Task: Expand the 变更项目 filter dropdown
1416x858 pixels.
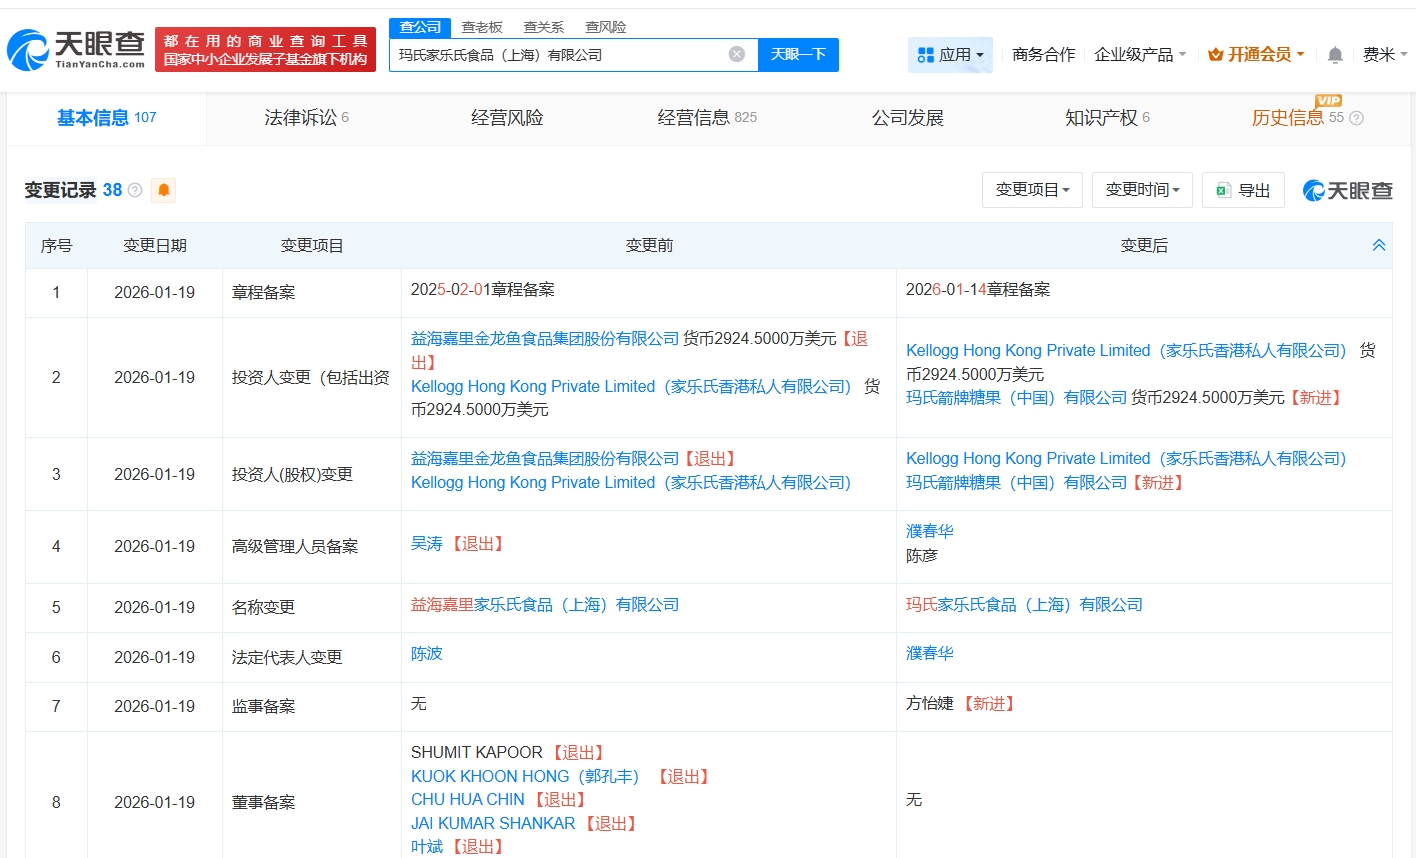Action: [x=1032, y=190]
